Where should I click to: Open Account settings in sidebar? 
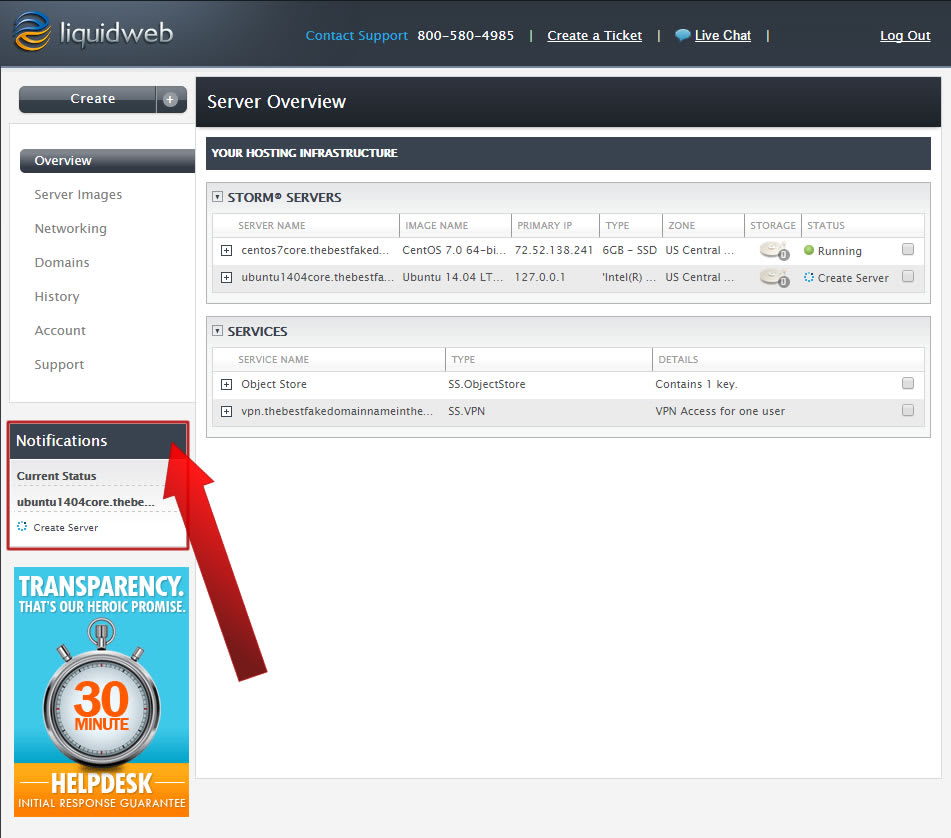(x=60, y=330)
